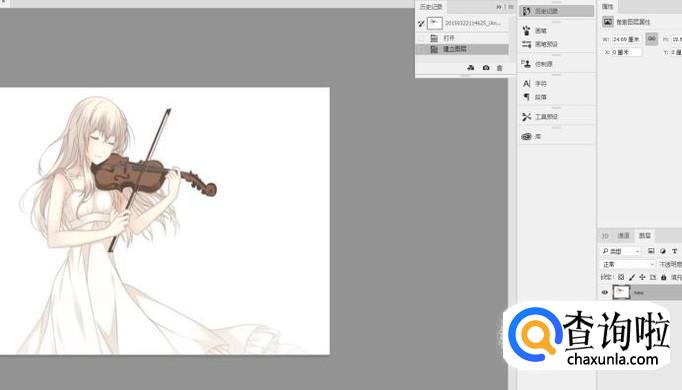Open the layer filter type dropdown
The height and width of the screenshot is (390, 682).
tap(621, 251)
